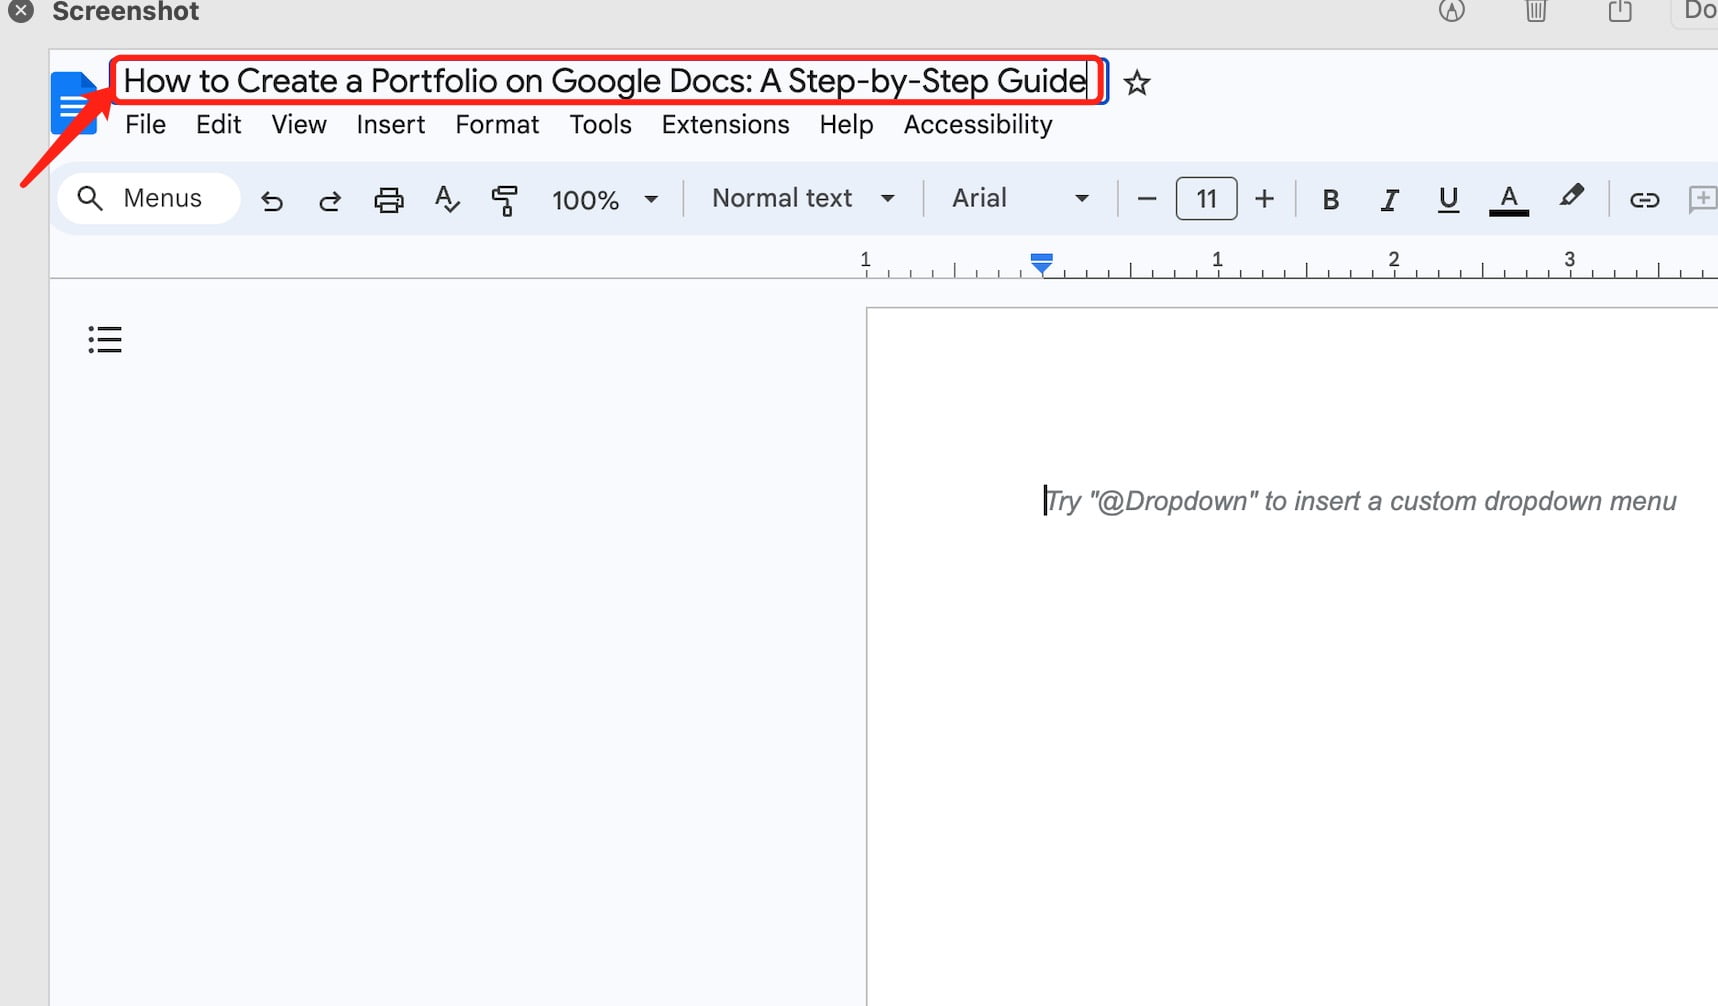Close the Screenshot preview window
Screen dimensions: 1718x1006
pyautogui.click(x=21, y=11)
